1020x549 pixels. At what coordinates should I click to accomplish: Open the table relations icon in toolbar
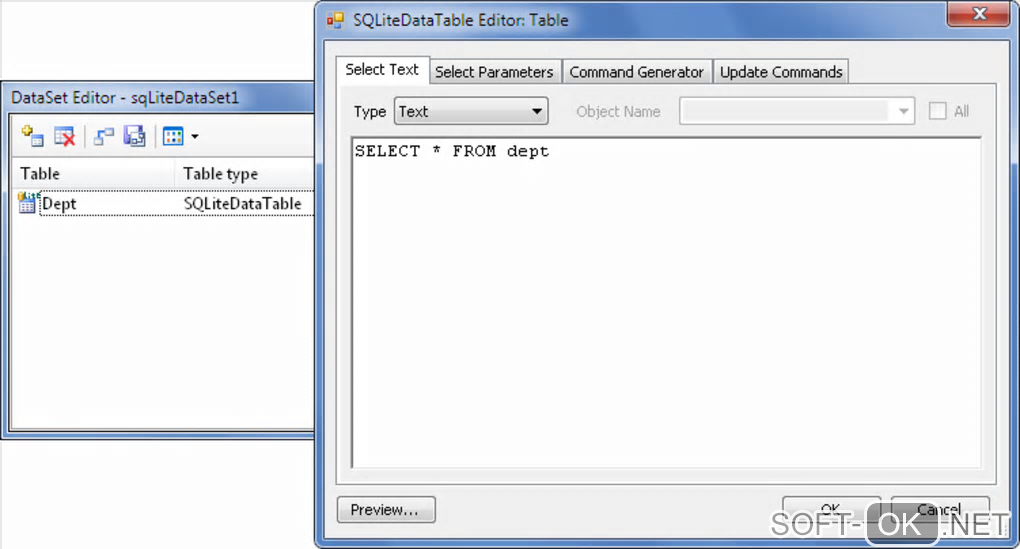[103, 136]
